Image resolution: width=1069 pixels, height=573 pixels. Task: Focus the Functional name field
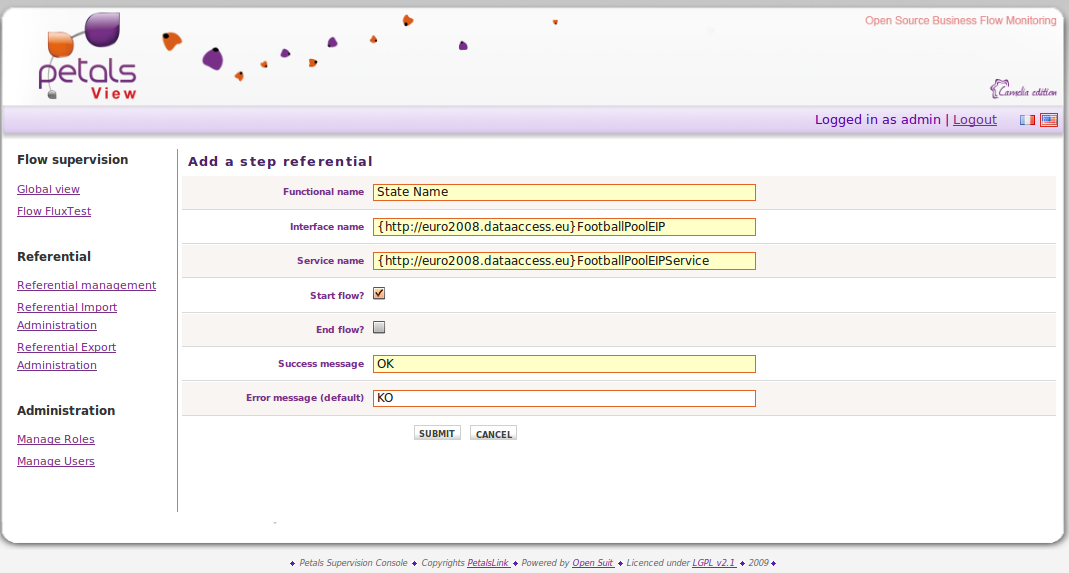click(564, 192)
